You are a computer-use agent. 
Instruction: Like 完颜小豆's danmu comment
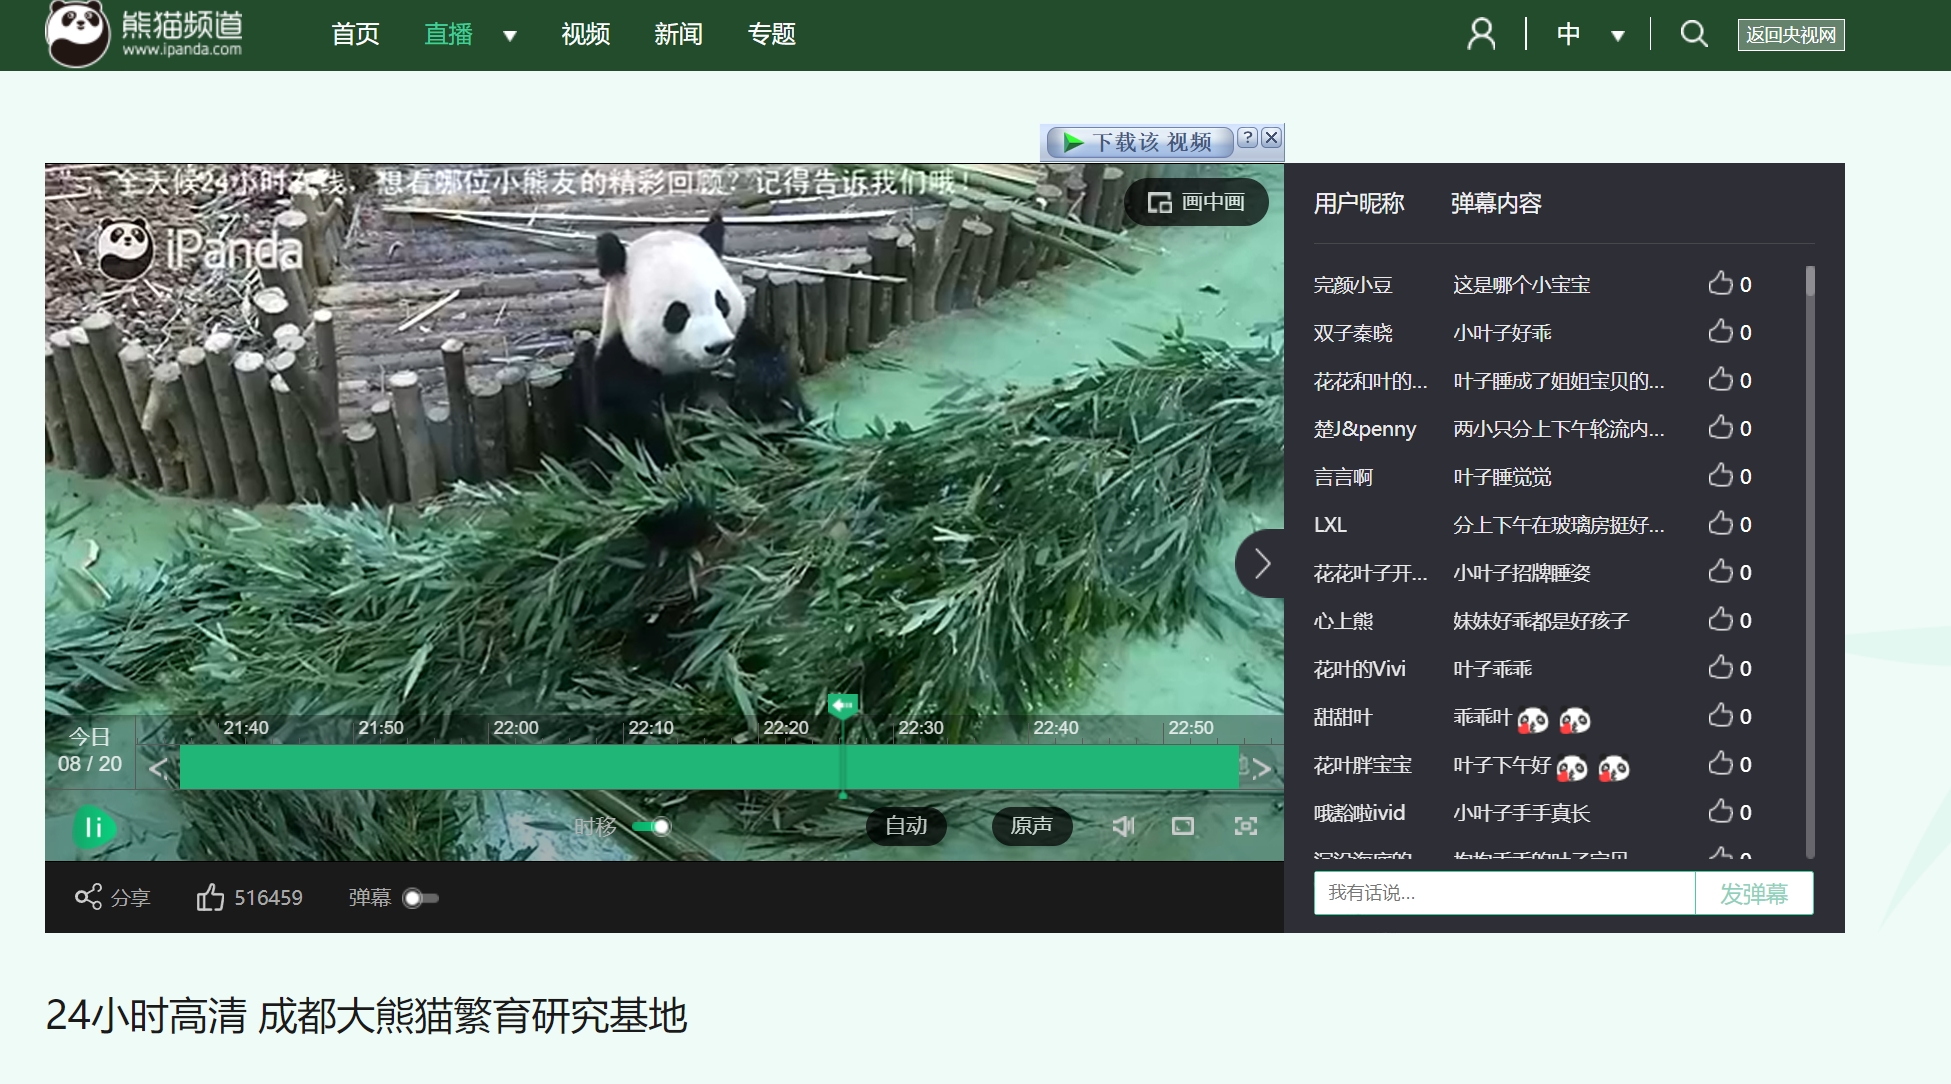click(x=1720, y=284)
